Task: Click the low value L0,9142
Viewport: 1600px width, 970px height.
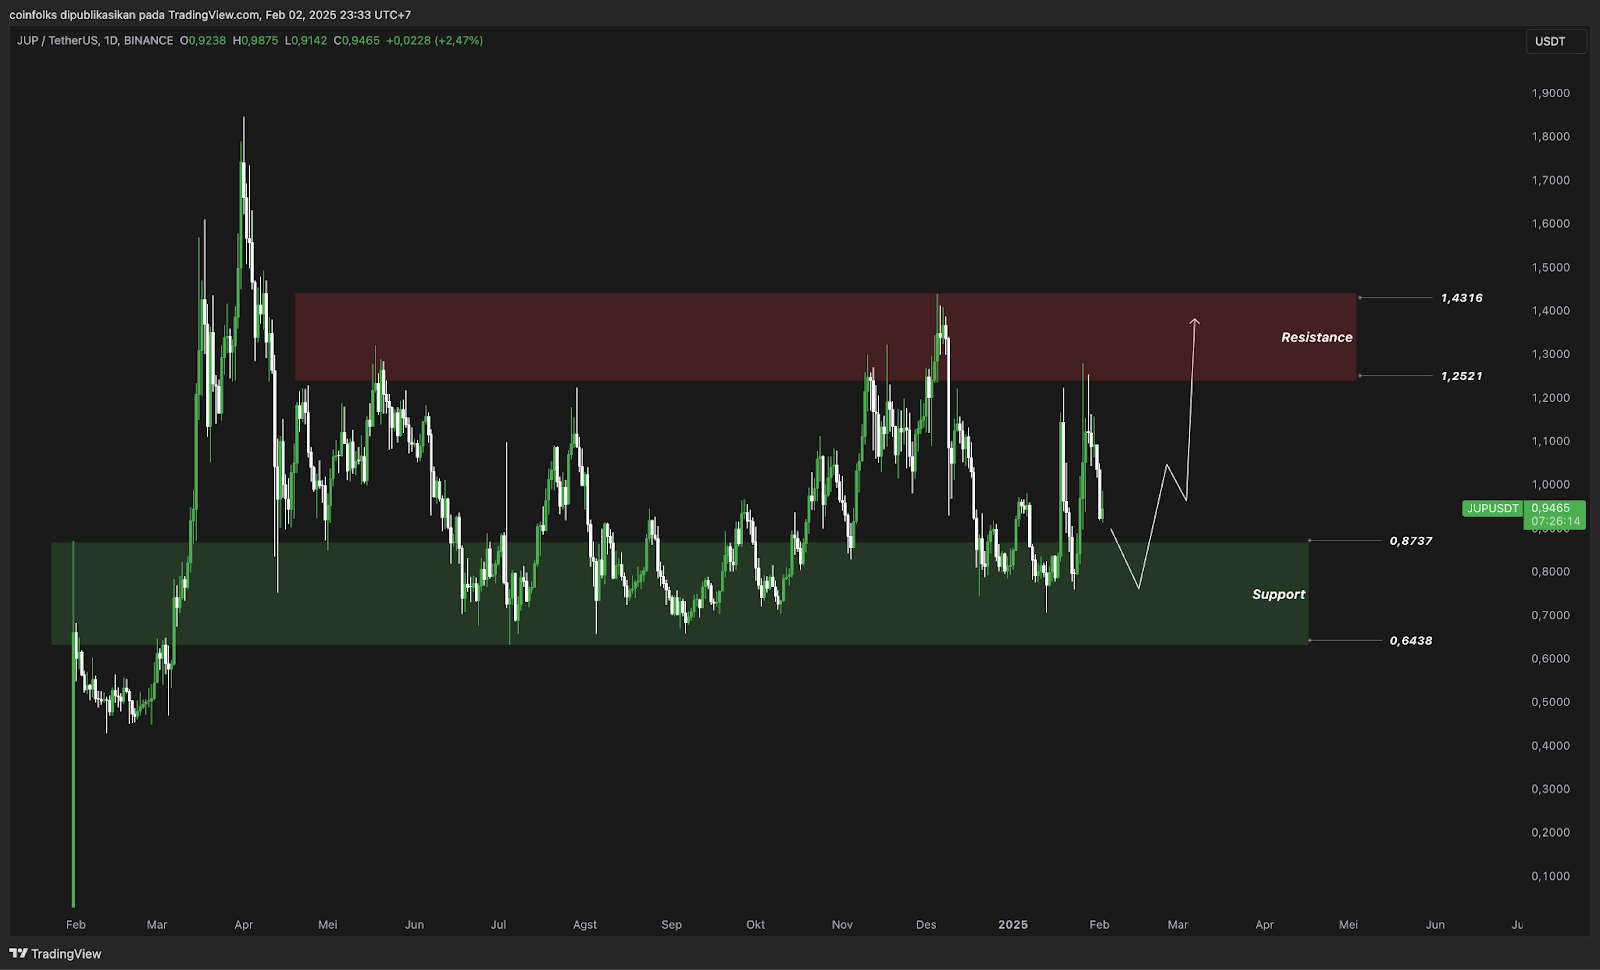Action: (306, 41)
